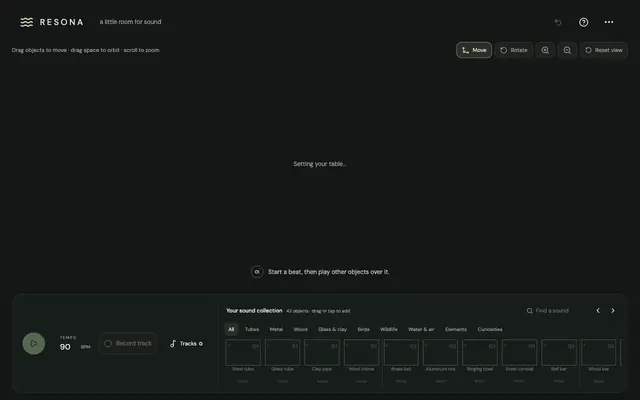Select the Curiosities category tab
This screenshot has width=640, height=400.
[x=490, y=329]
